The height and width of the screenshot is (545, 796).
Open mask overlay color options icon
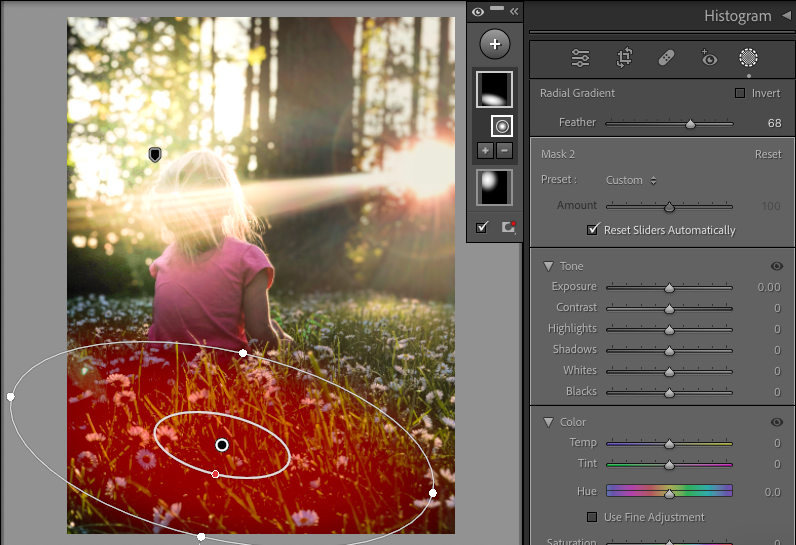(x=508, y=227)
